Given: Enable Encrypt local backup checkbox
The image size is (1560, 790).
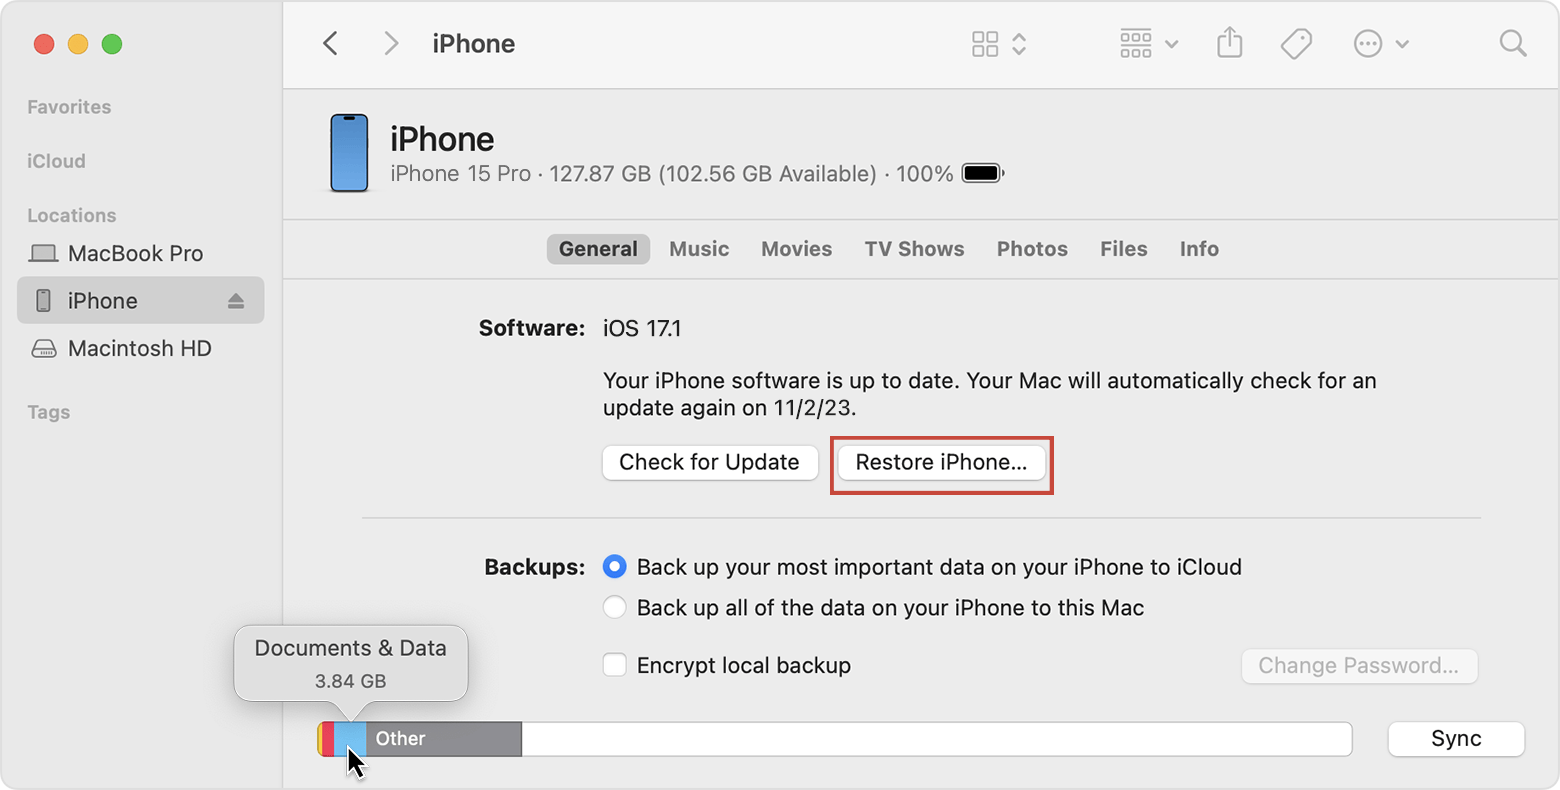Looking at the screenshot, I should (x=615, y=665).
